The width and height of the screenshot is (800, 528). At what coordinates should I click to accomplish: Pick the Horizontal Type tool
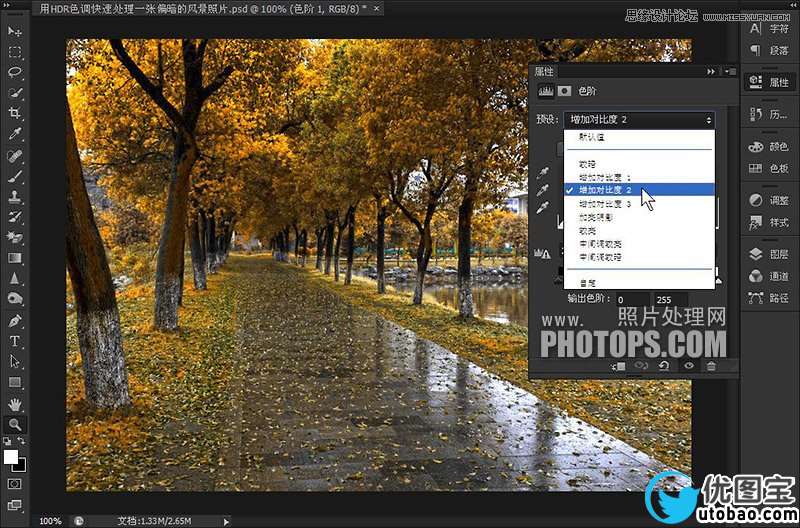[x=15, y=341]
